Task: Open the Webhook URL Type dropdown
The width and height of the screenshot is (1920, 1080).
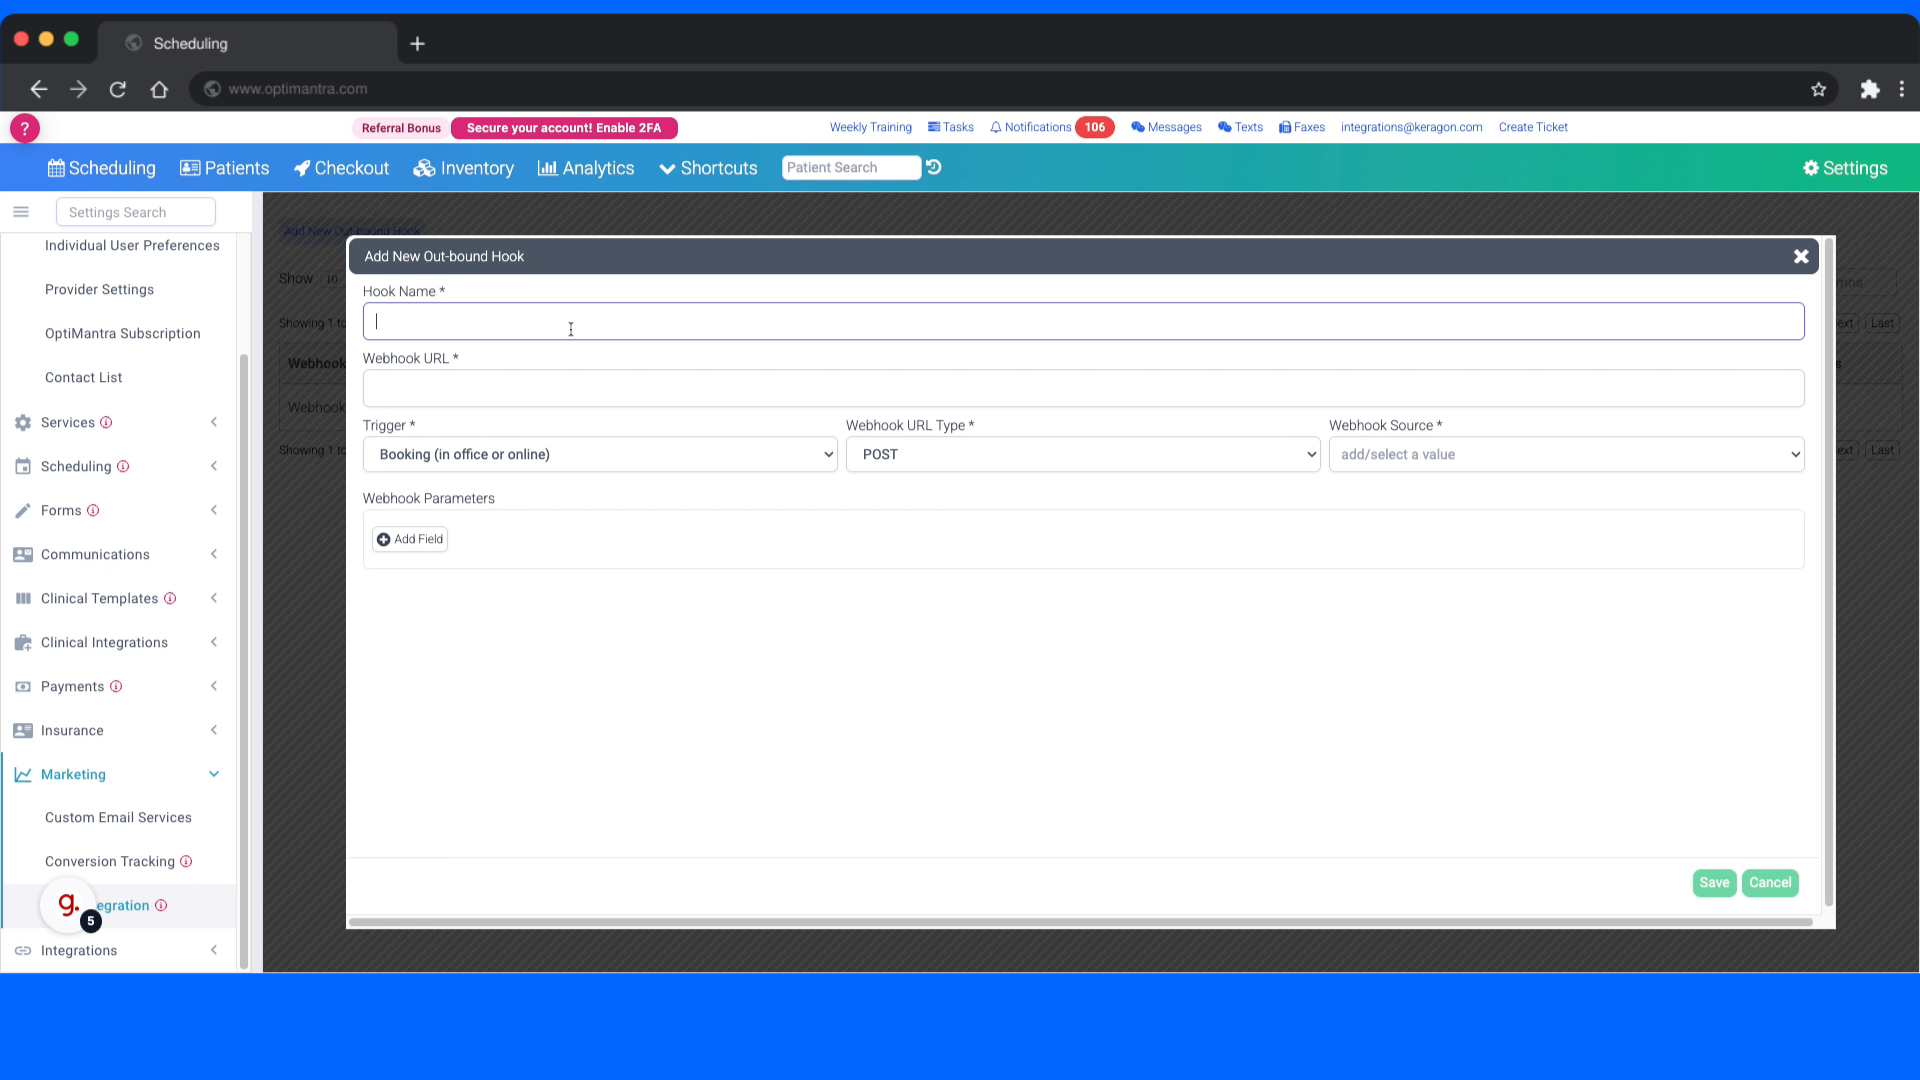Action: [1085, 454]
